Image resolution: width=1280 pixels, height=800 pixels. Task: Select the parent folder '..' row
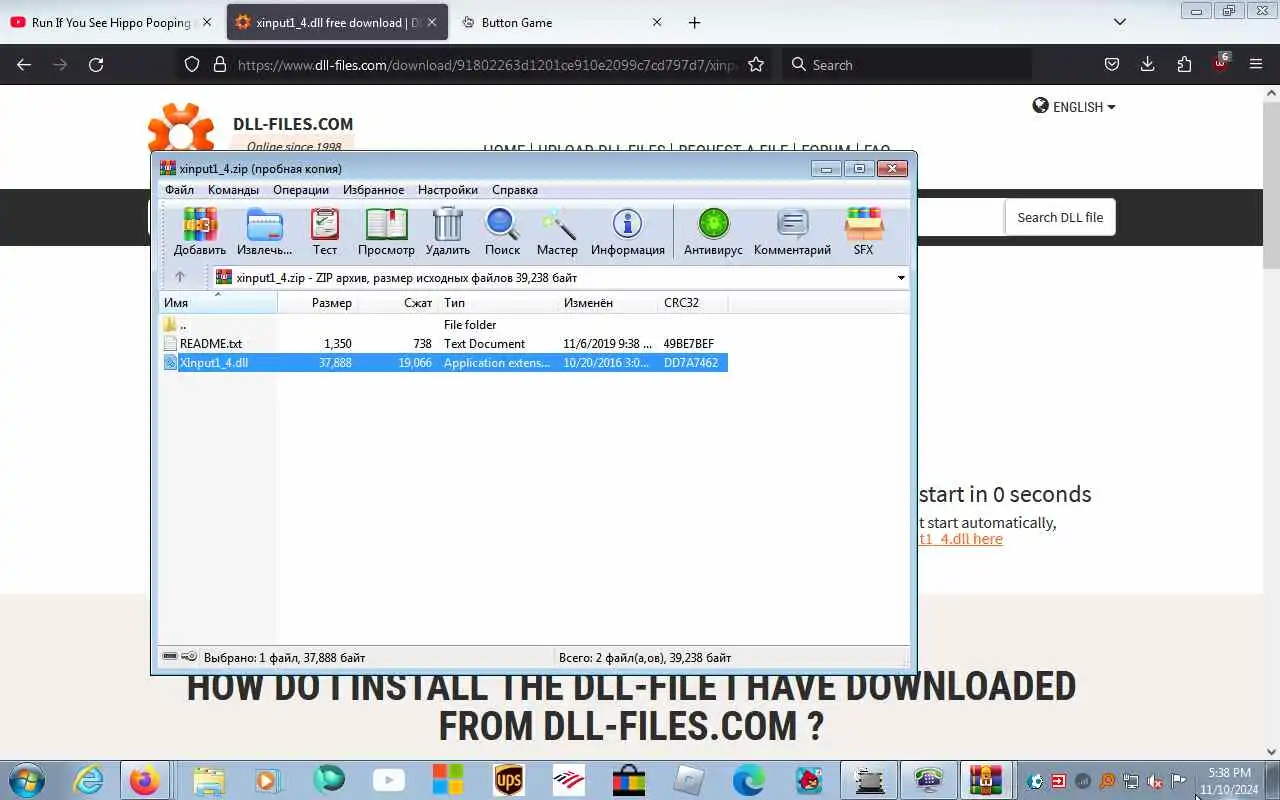click(x=444, y=324)
